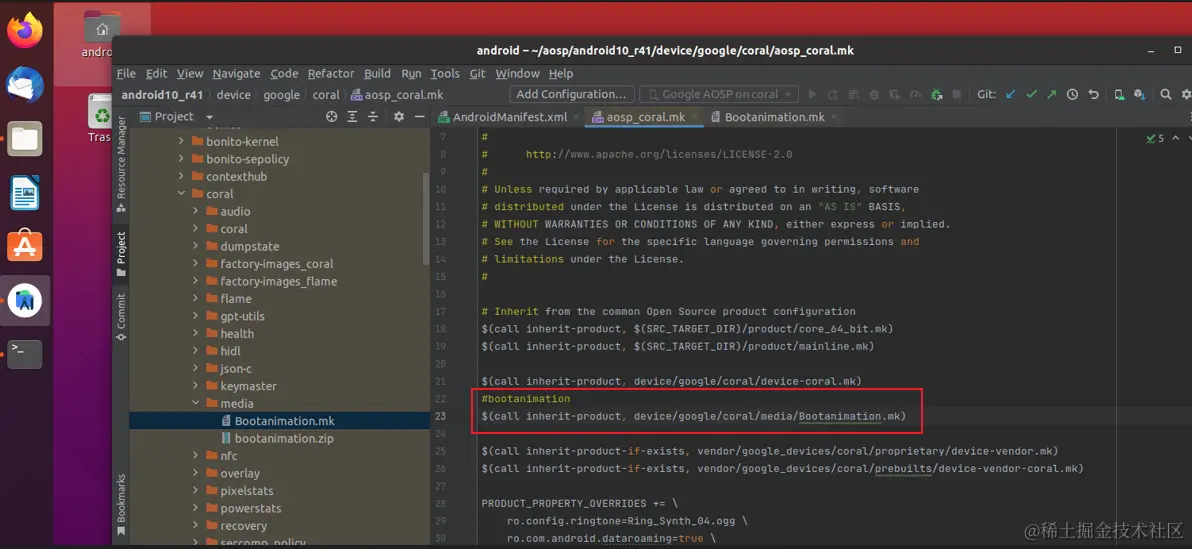The width and height of the screenshot is (1192, 549).
Task: Click the green Run play icon
Action: (x=813, y=94)
